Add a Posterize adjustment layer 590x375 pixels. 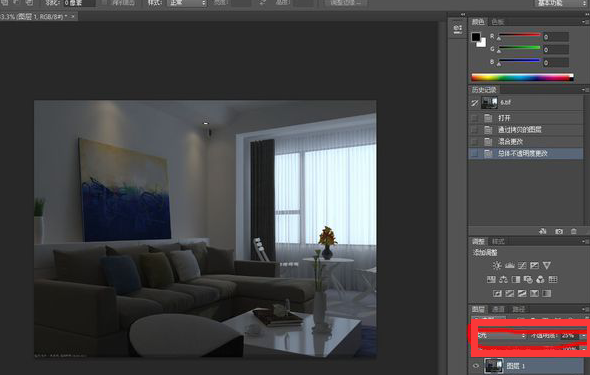coord(509,293)
